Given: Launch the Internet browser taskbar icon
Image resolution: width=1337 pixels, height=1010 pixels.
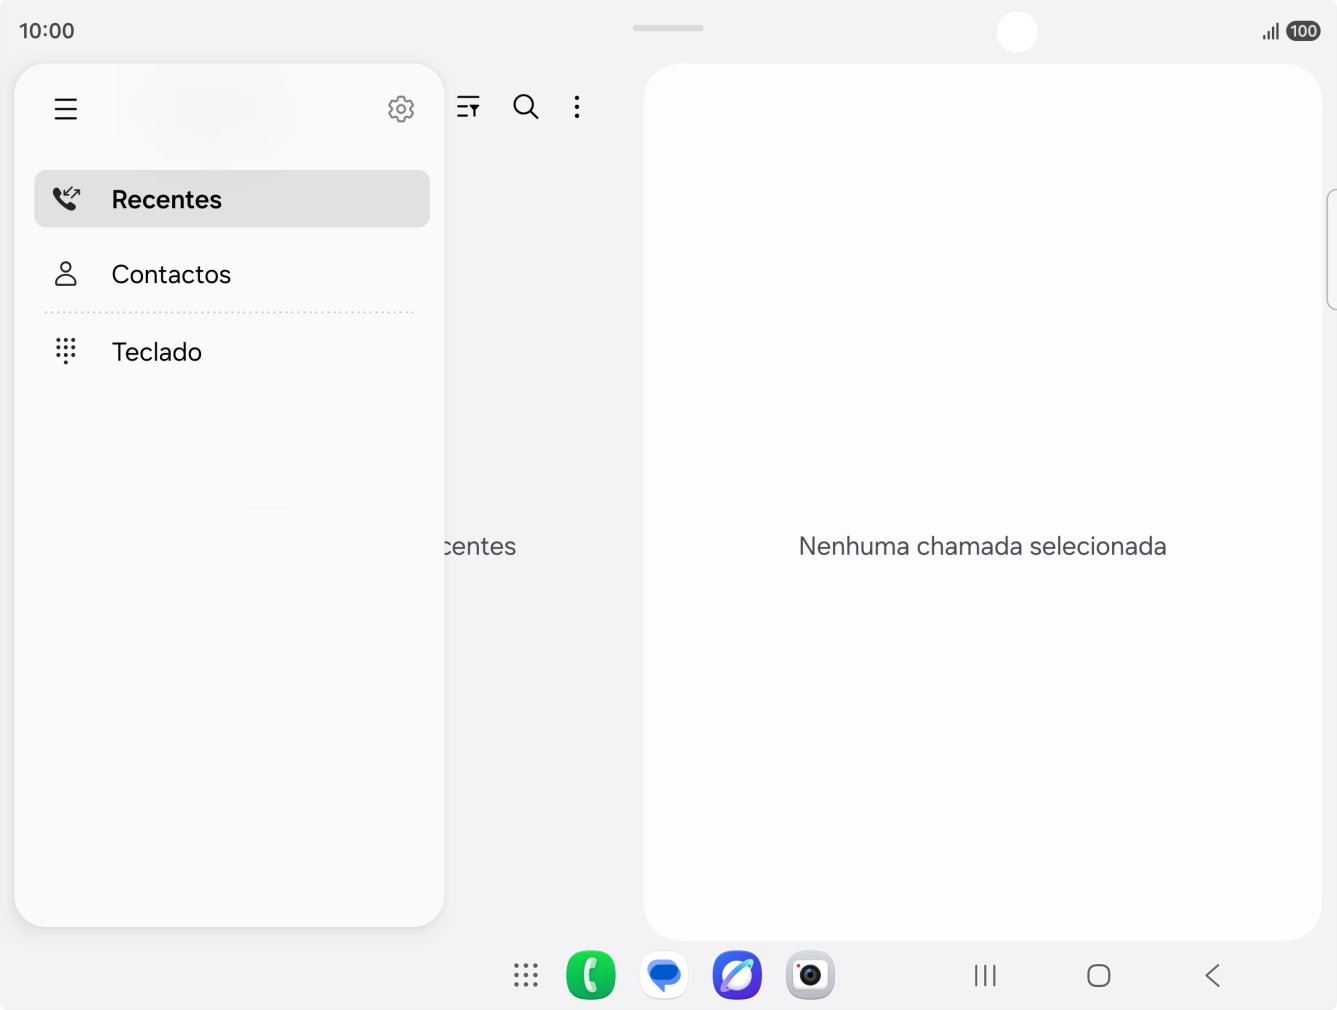Looking at the screenshot, I should (x=737, y=975).
